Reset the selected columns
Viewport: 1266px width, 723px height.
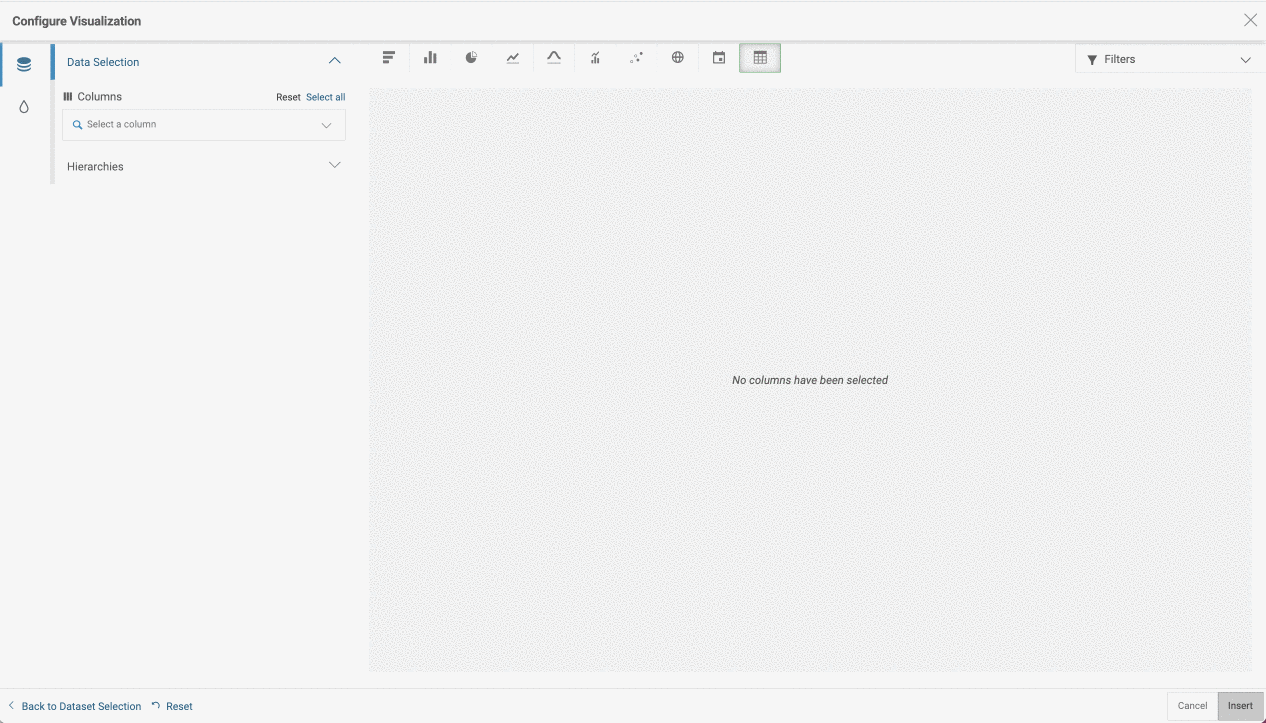(x=288, y=97)
